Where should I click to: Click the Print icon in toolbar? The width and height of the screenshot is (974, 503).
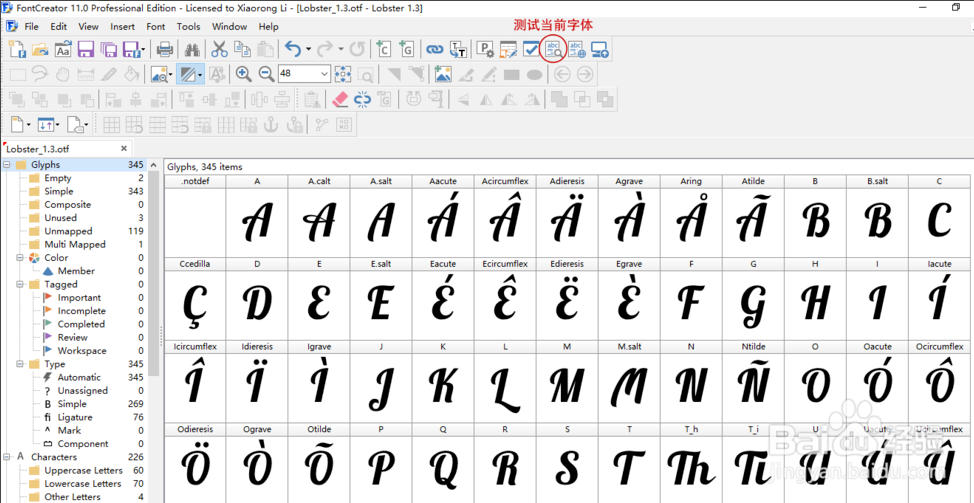coord(165,49)
